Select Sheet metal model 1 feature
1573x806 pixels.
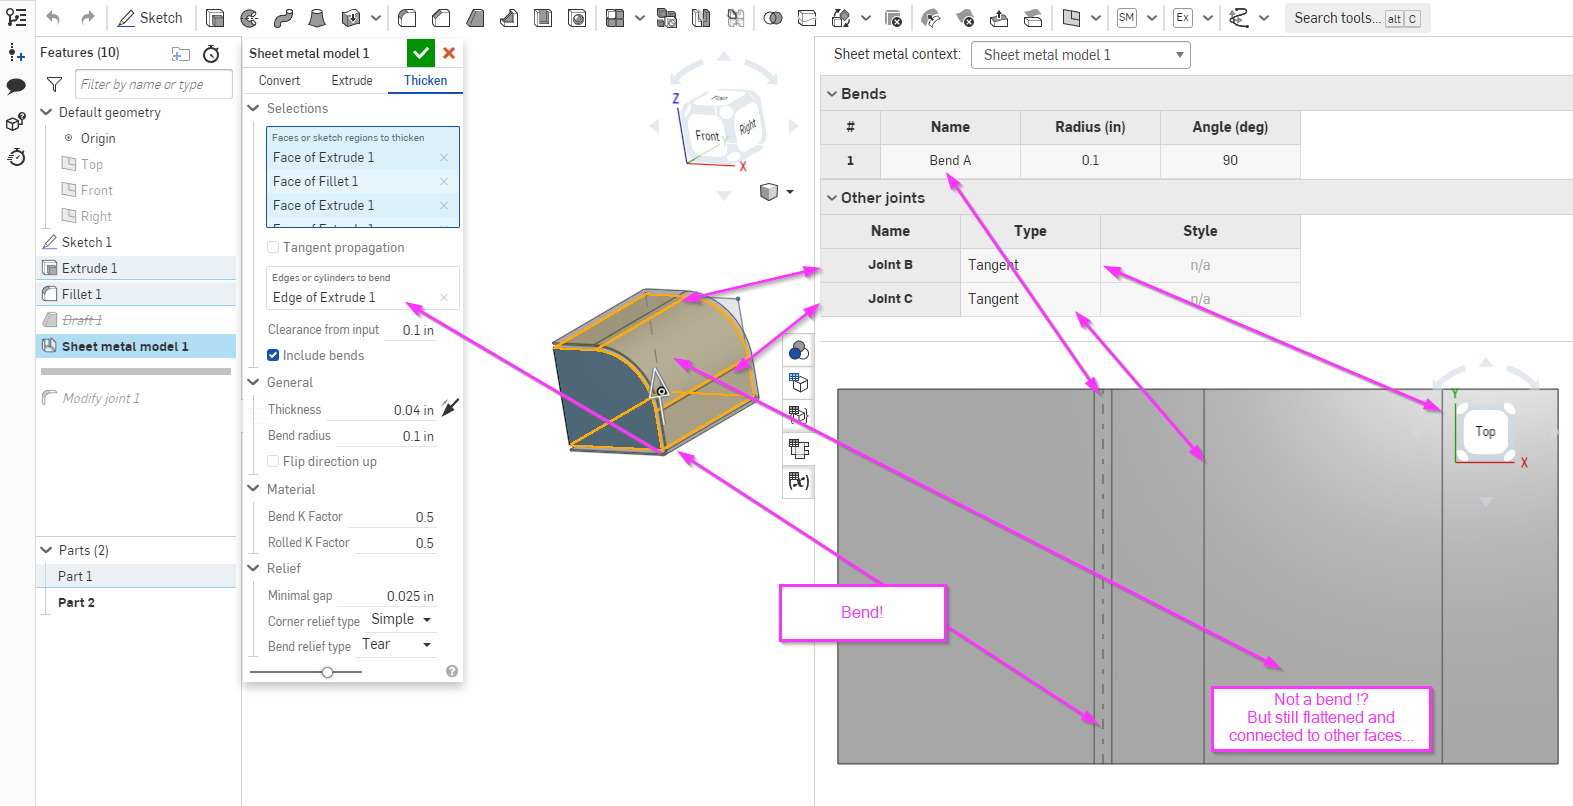(x=136, y=346)
